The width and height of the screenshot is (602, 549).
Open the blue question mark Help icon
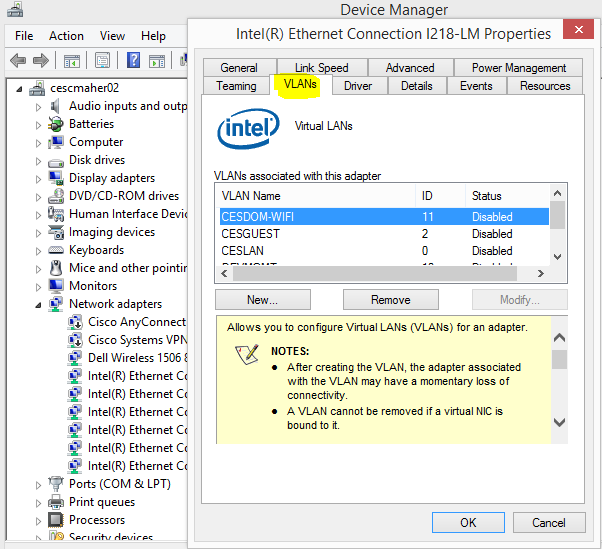pos(133,60)
